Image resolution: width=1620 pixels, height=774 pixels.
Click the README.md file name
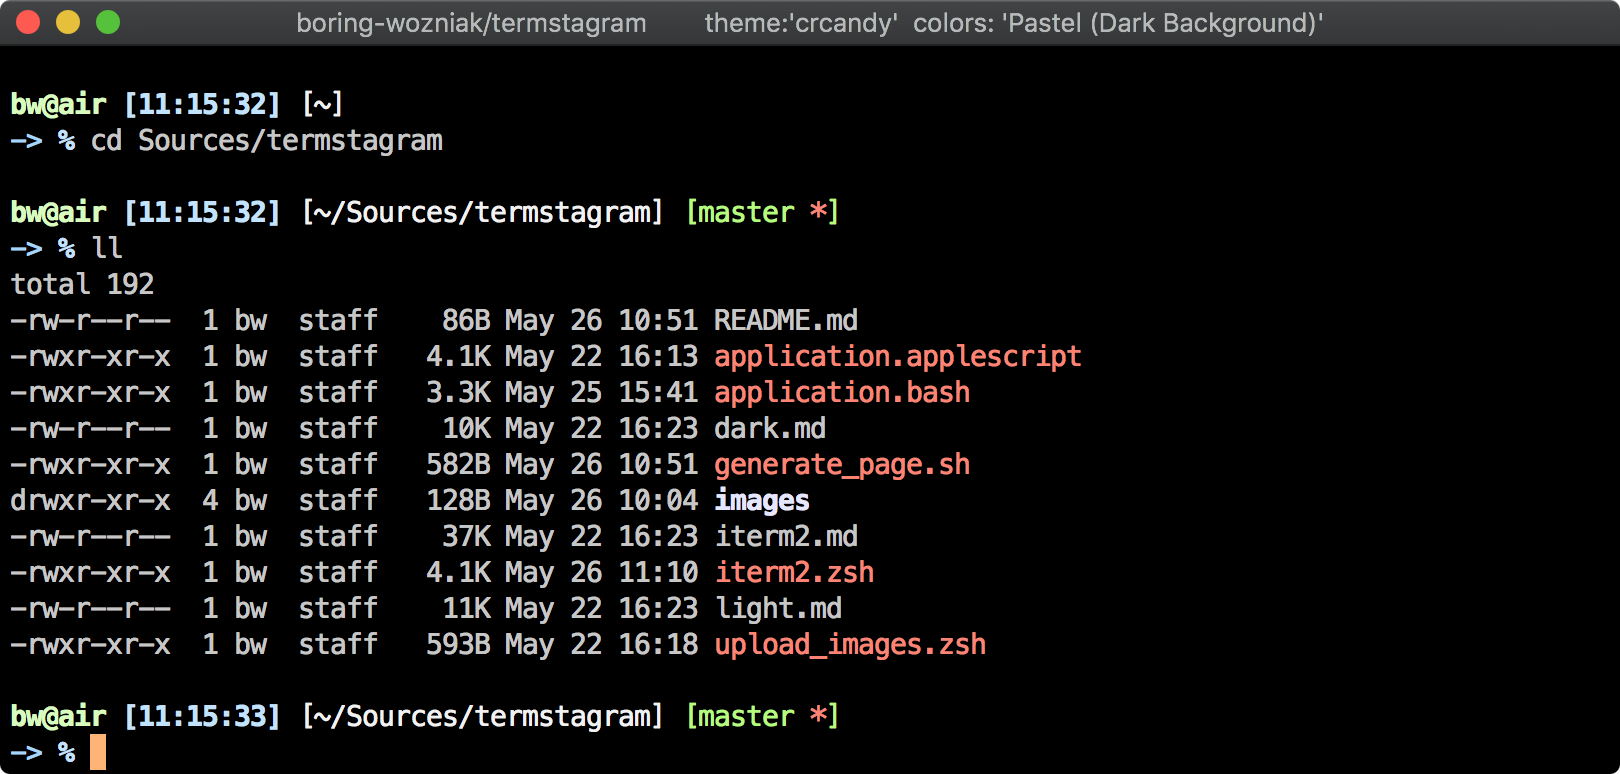pos(785,320)
